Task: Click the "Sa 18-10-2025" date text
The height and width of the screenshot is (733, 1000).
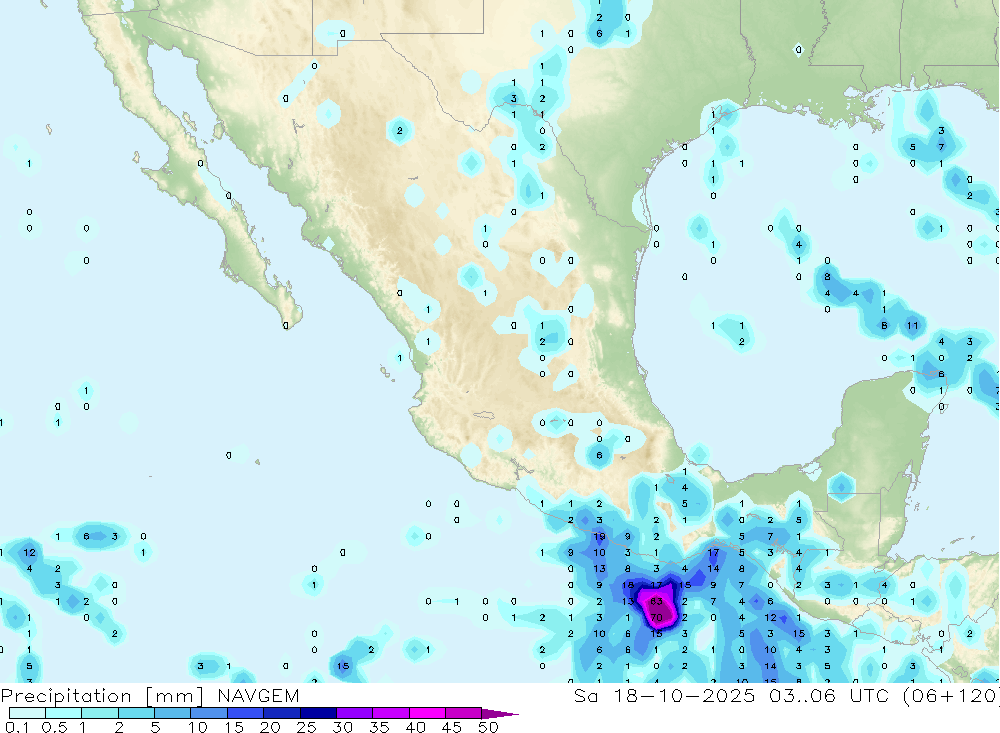Action: coord(664,696)
